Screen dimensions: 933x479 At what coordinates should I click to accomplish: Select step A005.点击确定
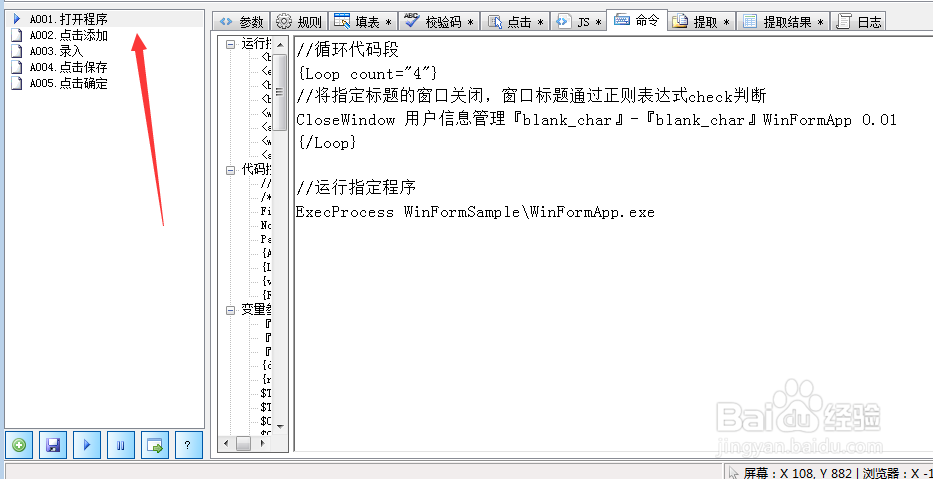[68, 83]
